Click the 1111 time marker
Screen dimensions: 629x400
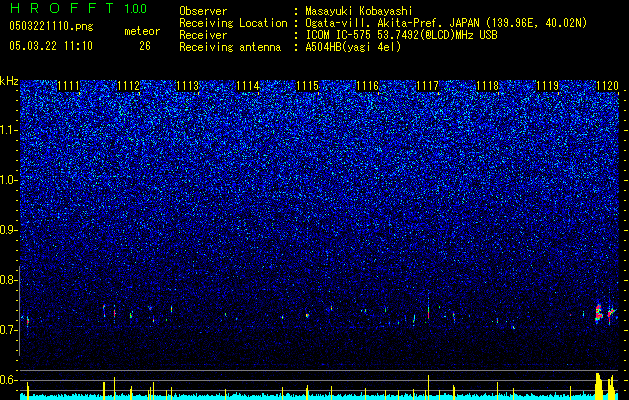pyautogui.click(x=69, y=86)
